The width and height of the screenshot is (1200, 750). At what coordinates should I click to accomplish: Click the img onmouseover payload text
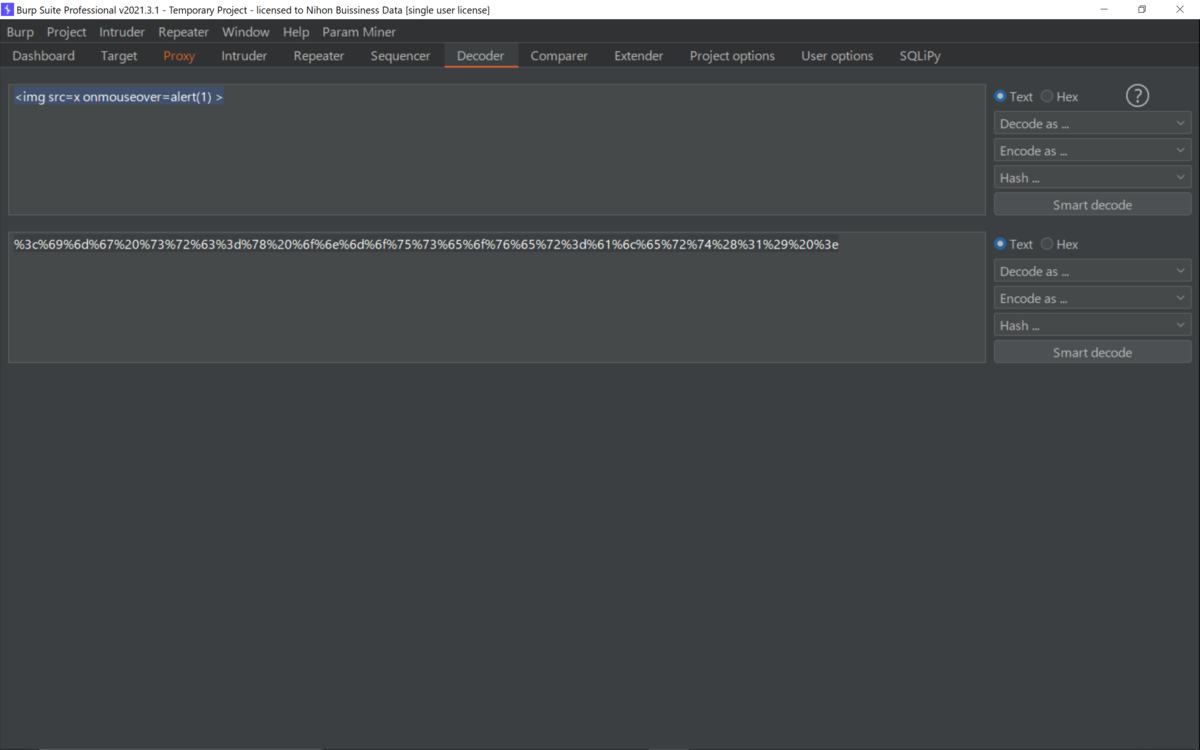click(x=118, y=97)
